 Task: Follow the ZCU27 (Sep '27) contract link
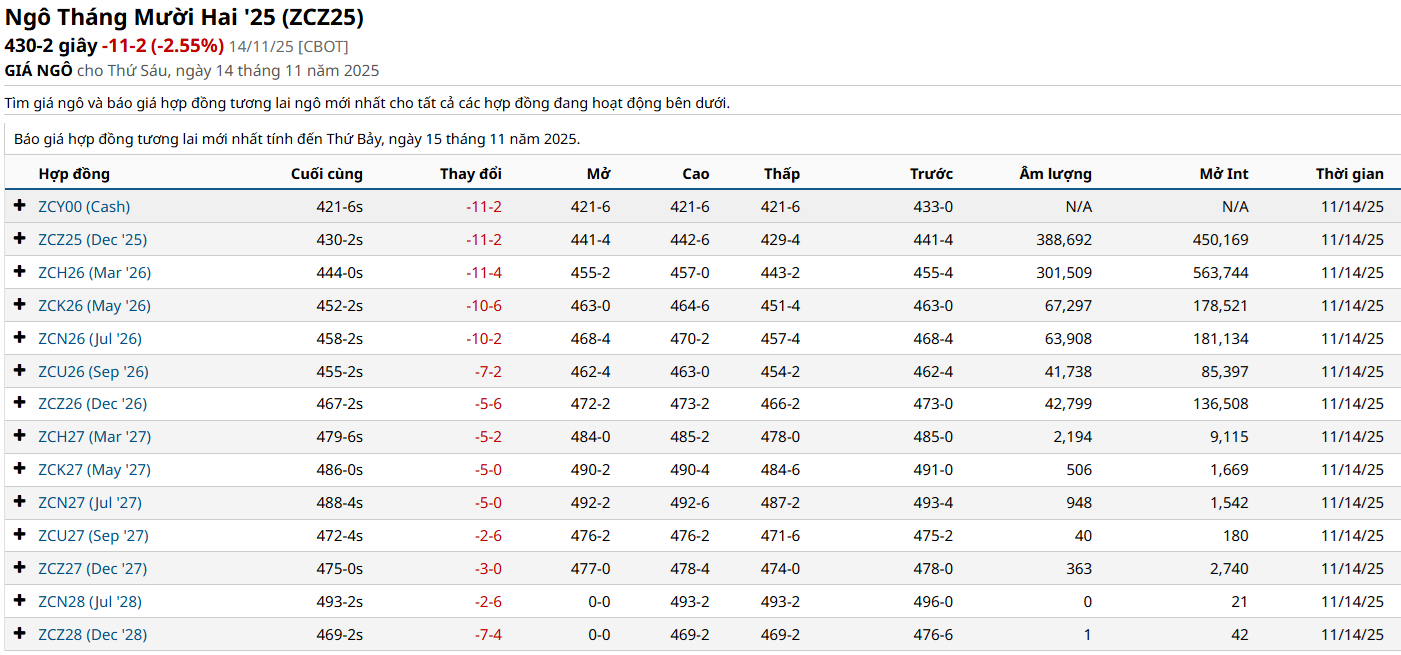coord(93,536)
